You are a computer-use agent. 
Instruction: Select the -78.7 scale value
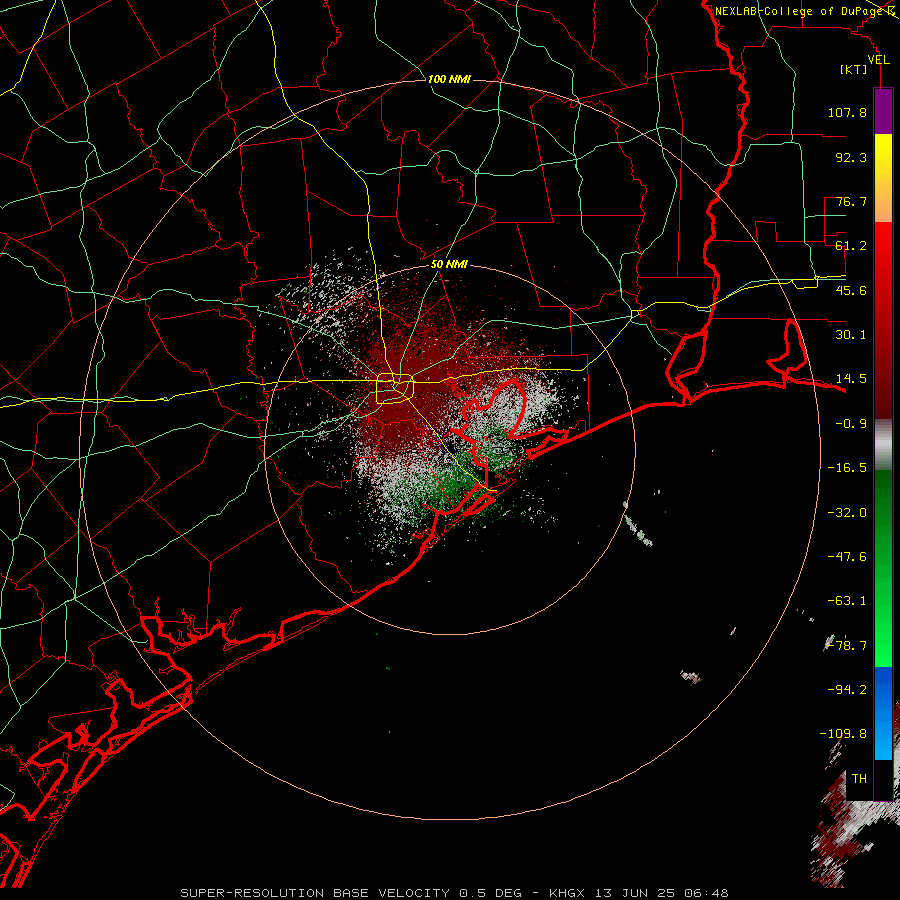[847, 646]
